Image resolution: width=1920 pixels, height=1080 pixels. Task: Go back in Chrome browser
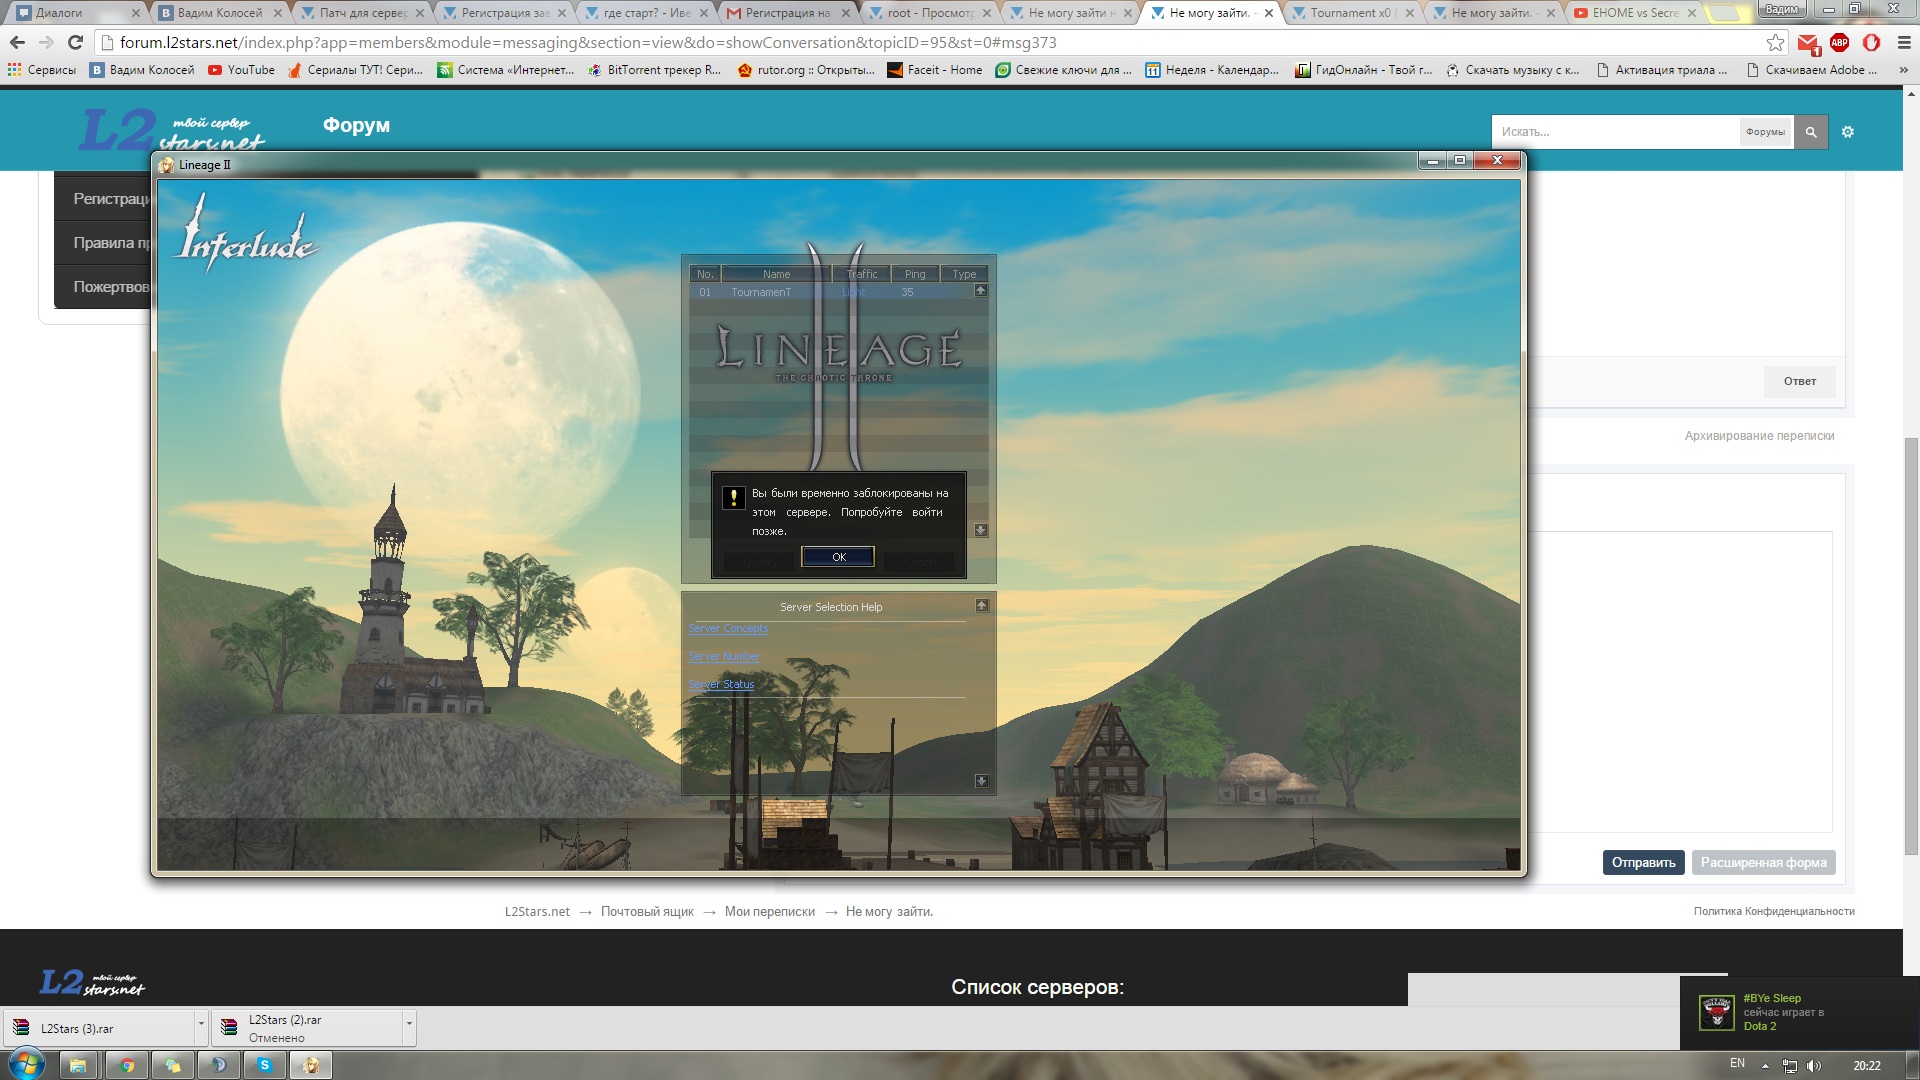pyautogui.click(x=17, y=42)
